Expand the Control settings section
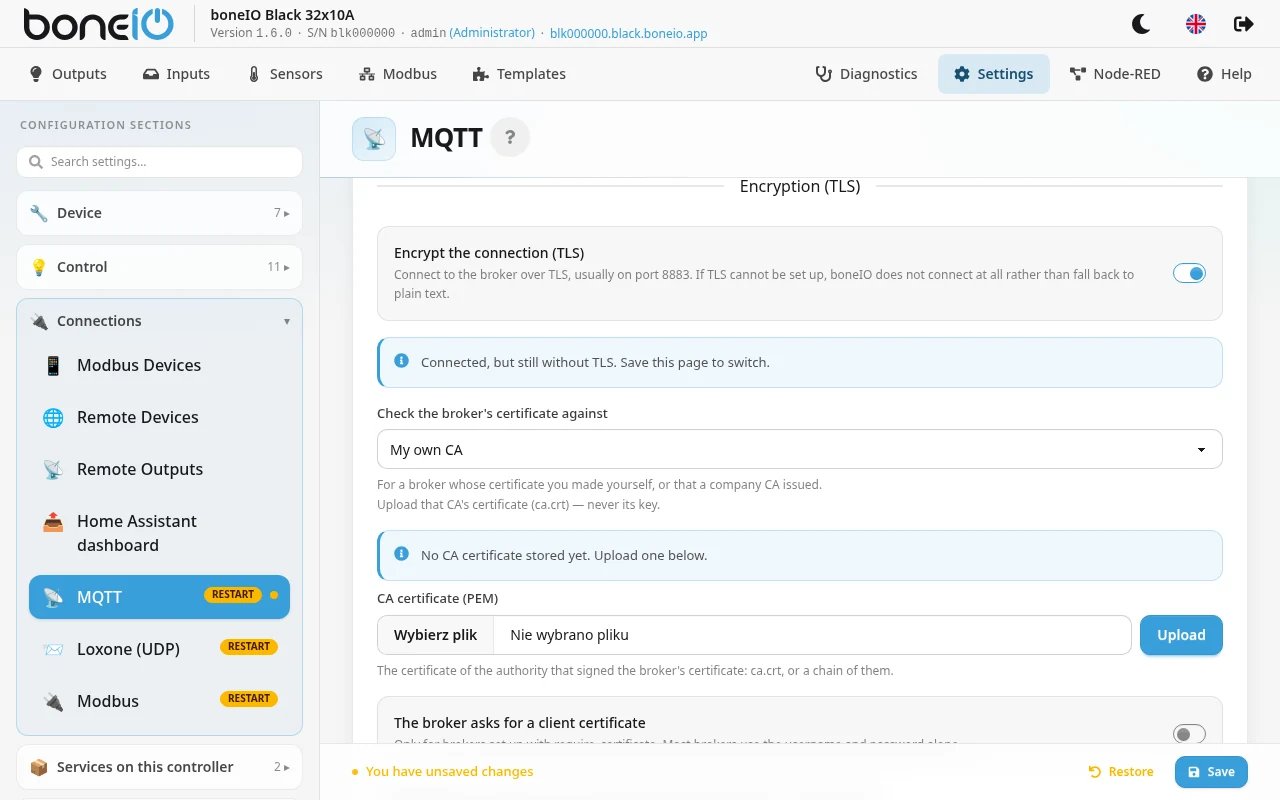 click(159, 267)
